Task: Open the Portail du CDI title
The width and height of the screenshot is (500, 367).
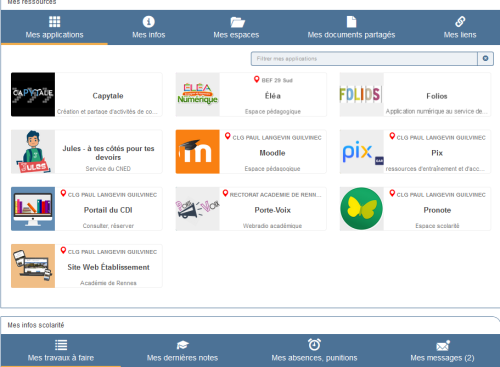Action: tap(108, 210)
